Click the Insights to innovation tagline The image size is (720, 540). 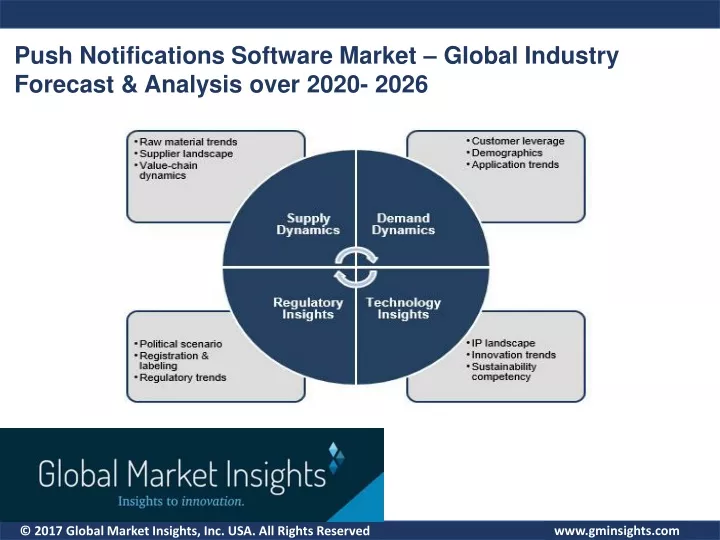point(181,501)
